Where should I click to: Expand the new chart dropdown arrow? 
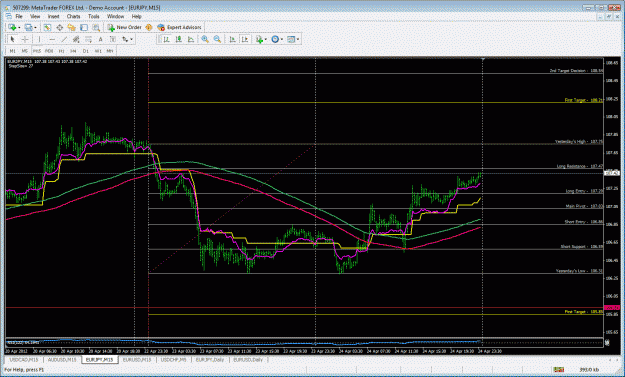[19, 27]
